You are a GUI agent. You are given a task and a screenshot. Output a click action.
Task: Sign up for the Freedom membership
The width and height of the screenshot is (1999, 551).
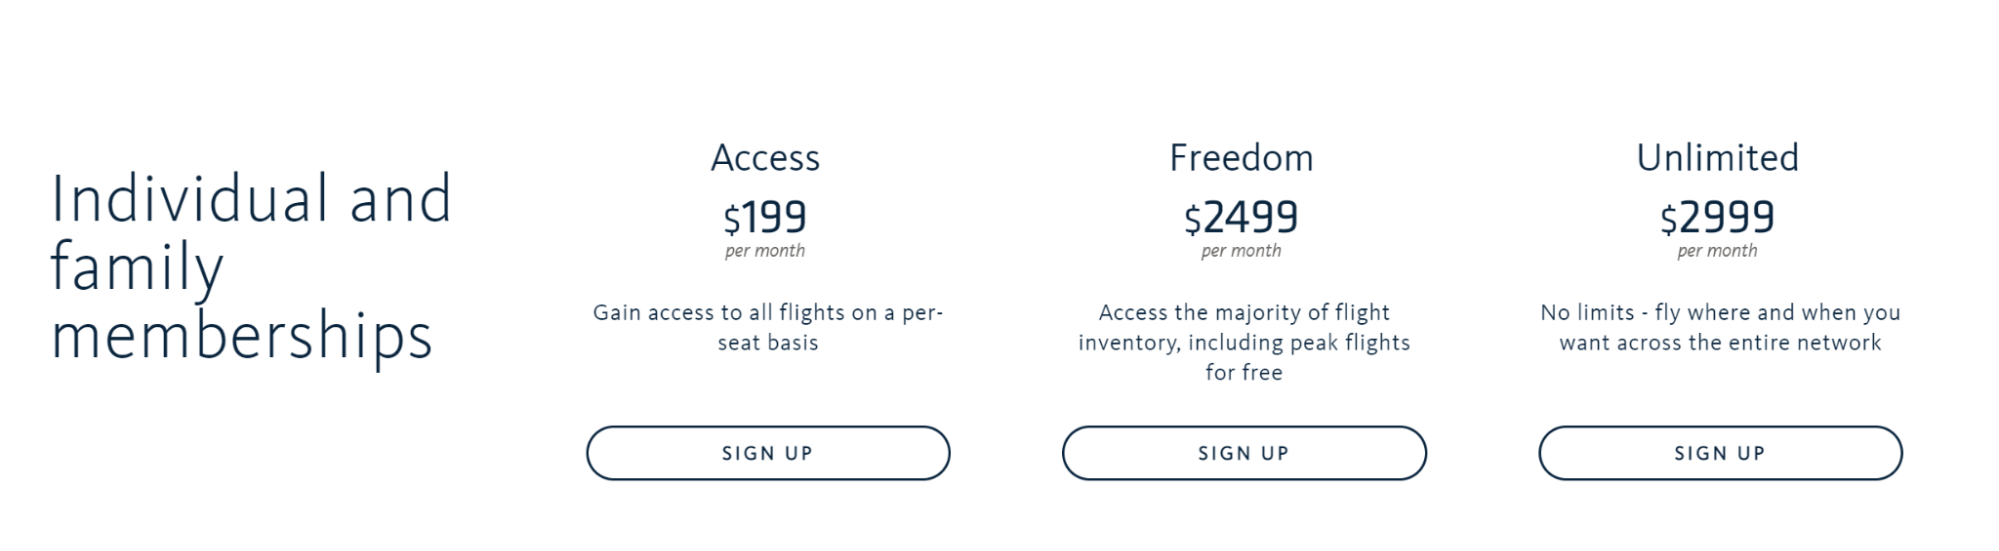point(1243,453)
